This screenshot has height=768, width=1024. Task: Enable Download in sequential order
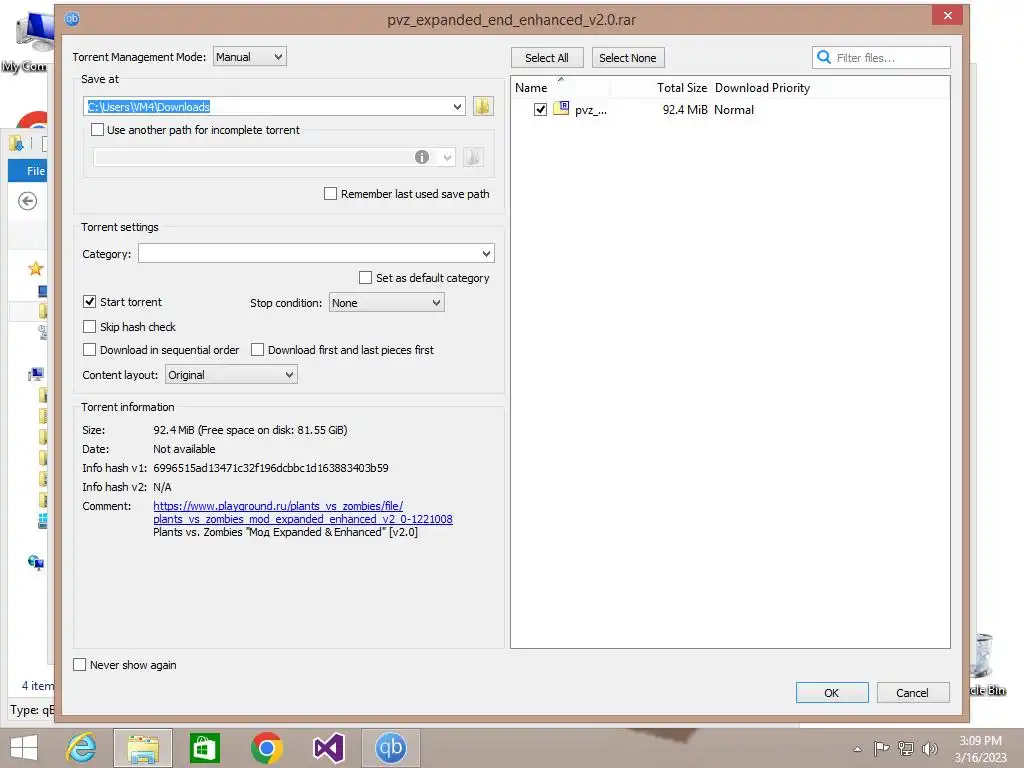tap(89, 349)
